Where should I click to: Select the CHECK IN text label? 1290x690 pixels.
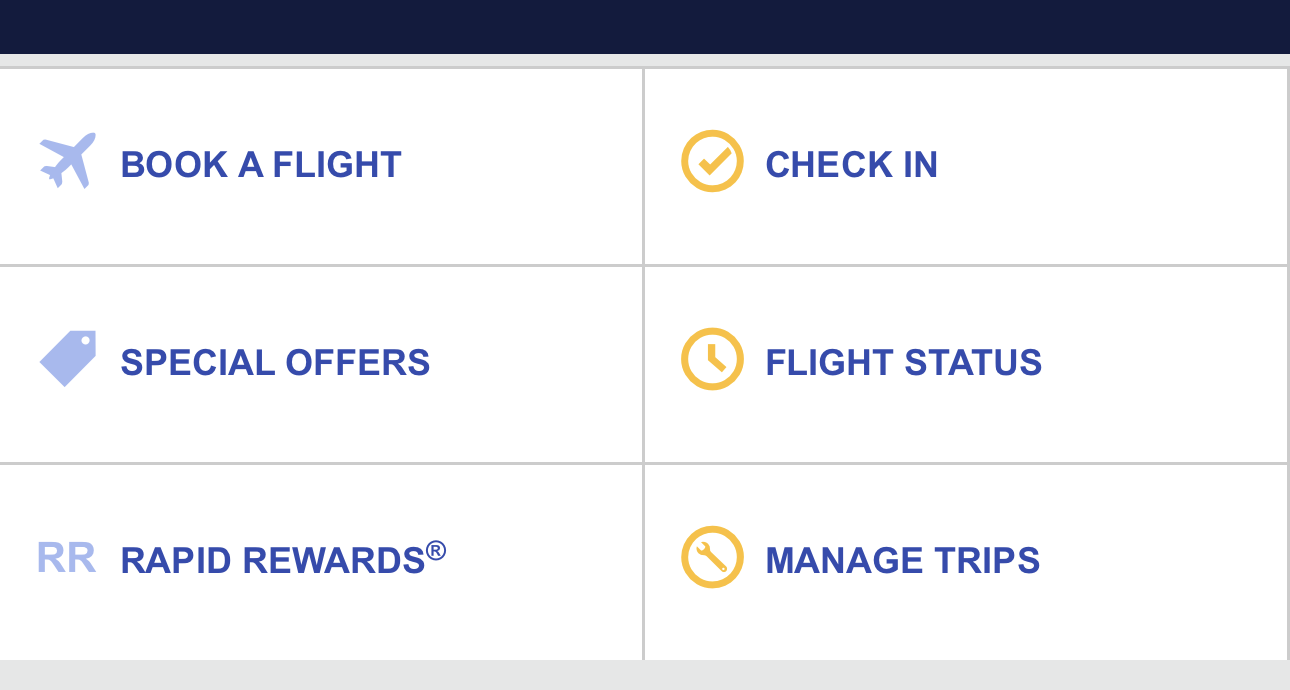click(x=851, y=165)
